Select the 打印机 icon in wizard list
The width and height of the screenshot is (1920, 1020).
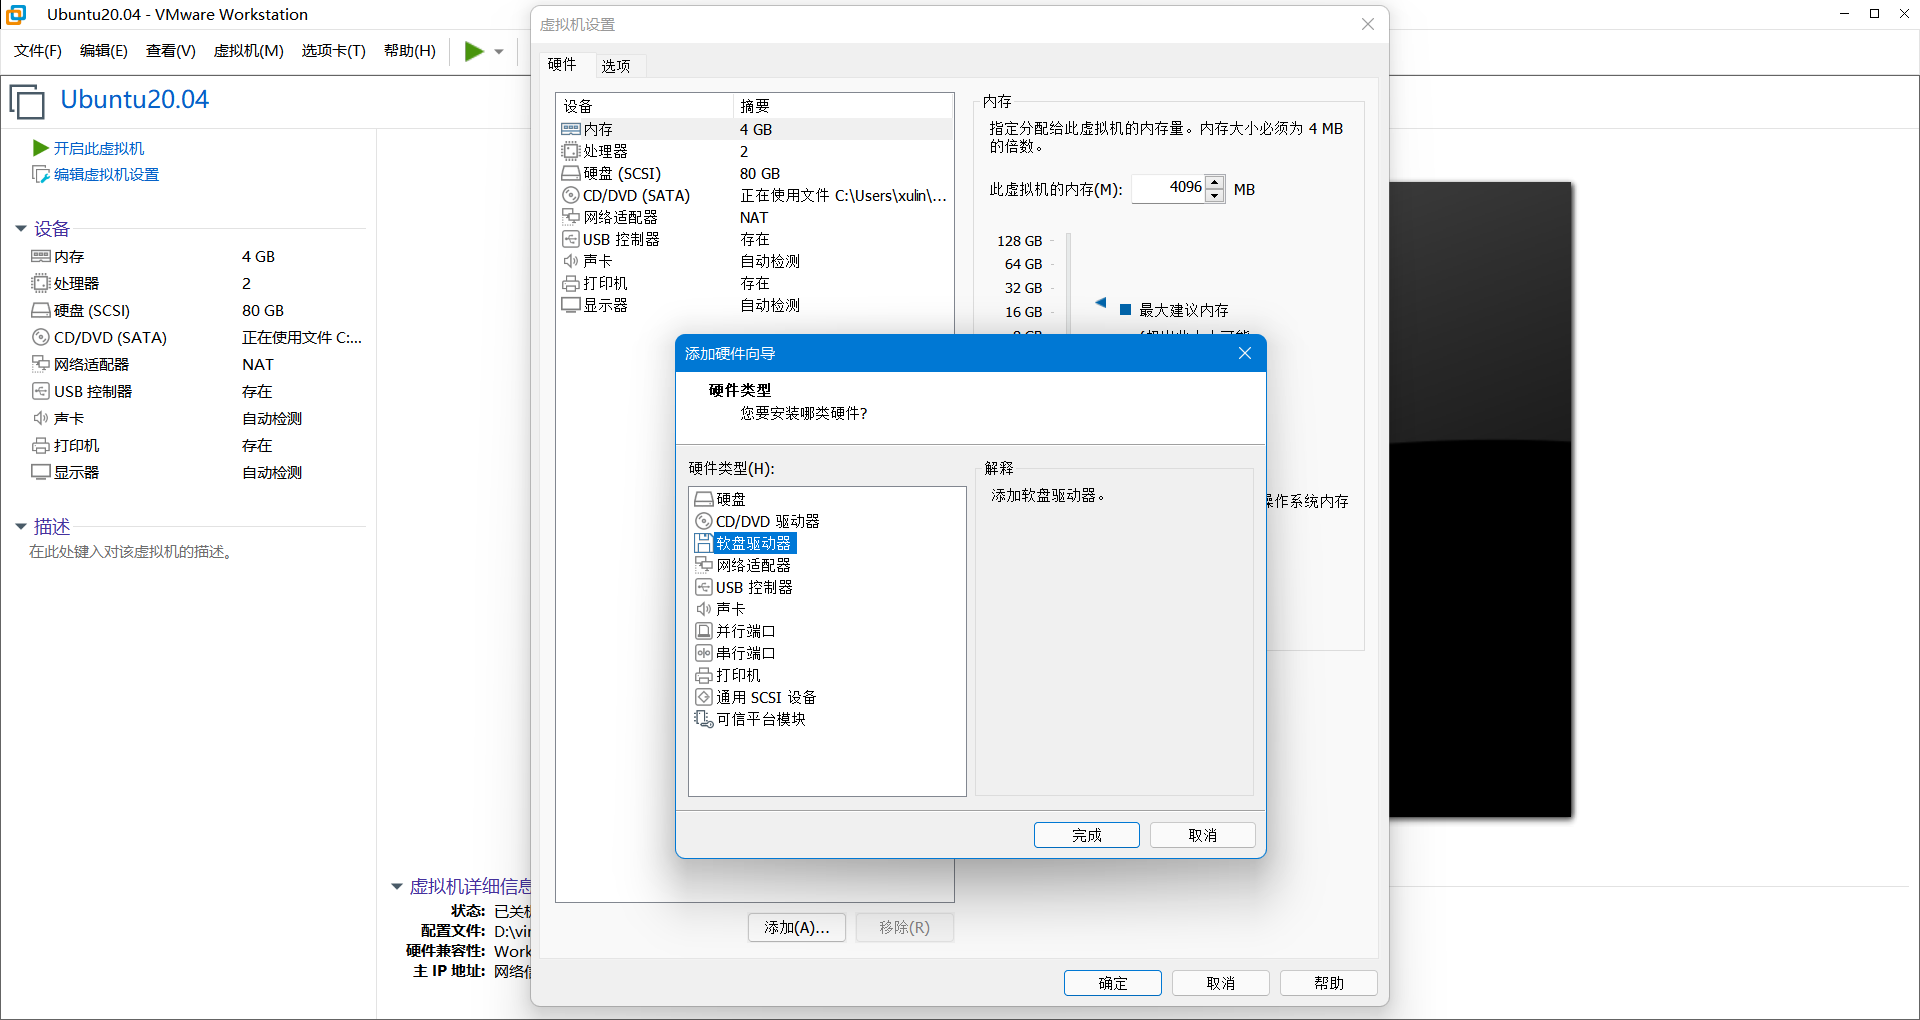[x=704, y=675]
